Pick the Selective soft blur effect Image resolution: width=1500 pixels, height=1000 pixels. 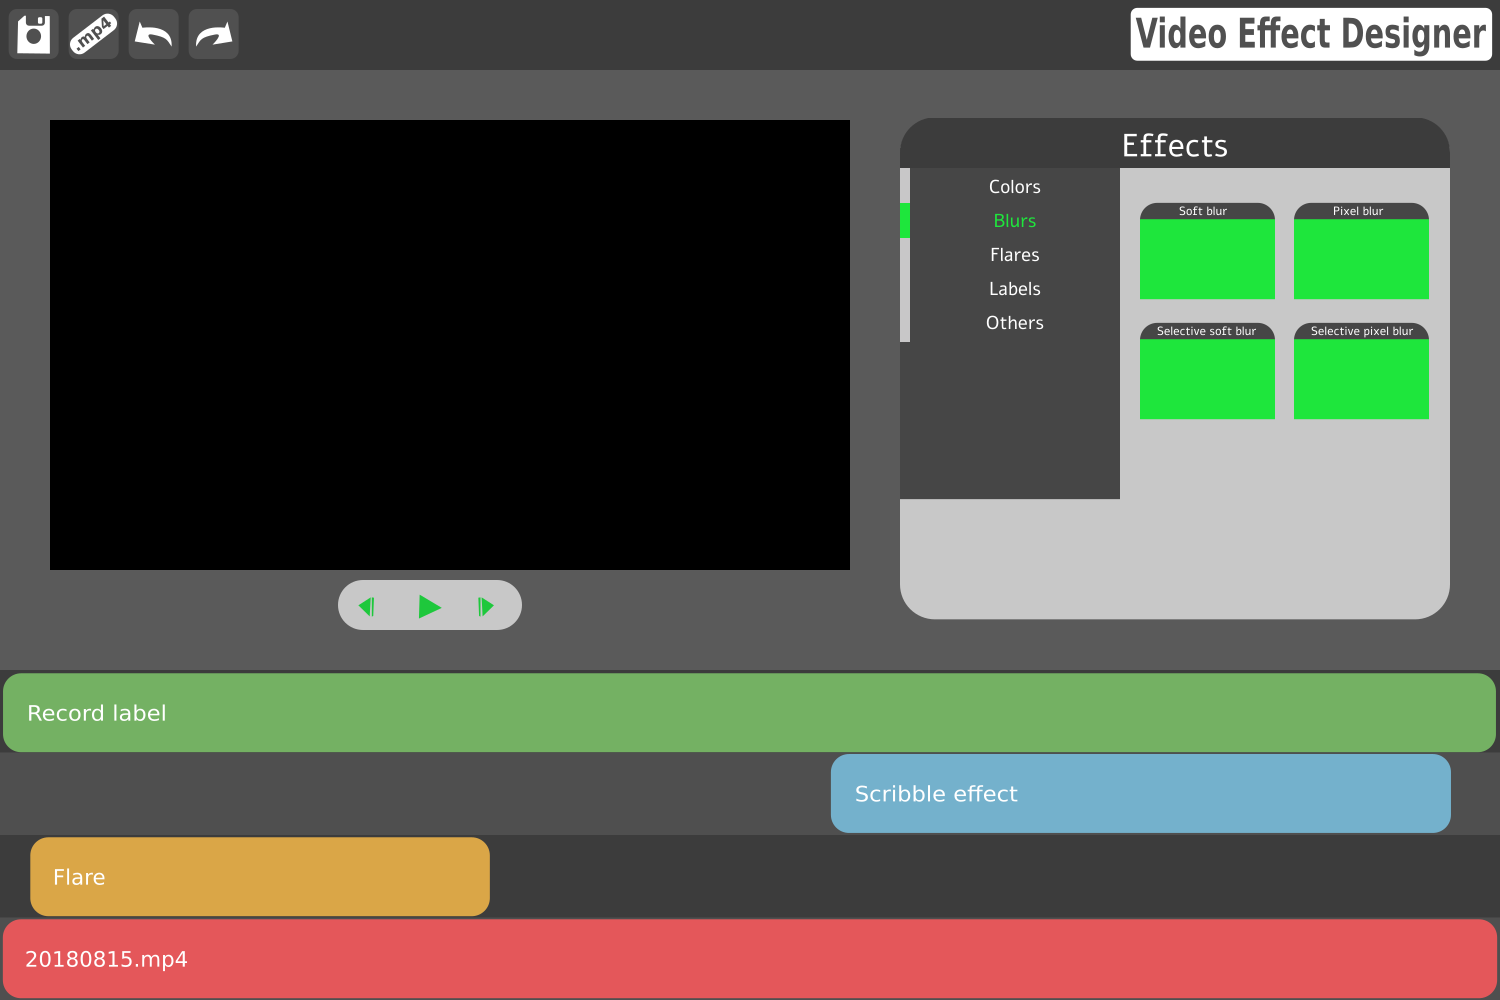pyautogui.click(x=1207, y=371)
